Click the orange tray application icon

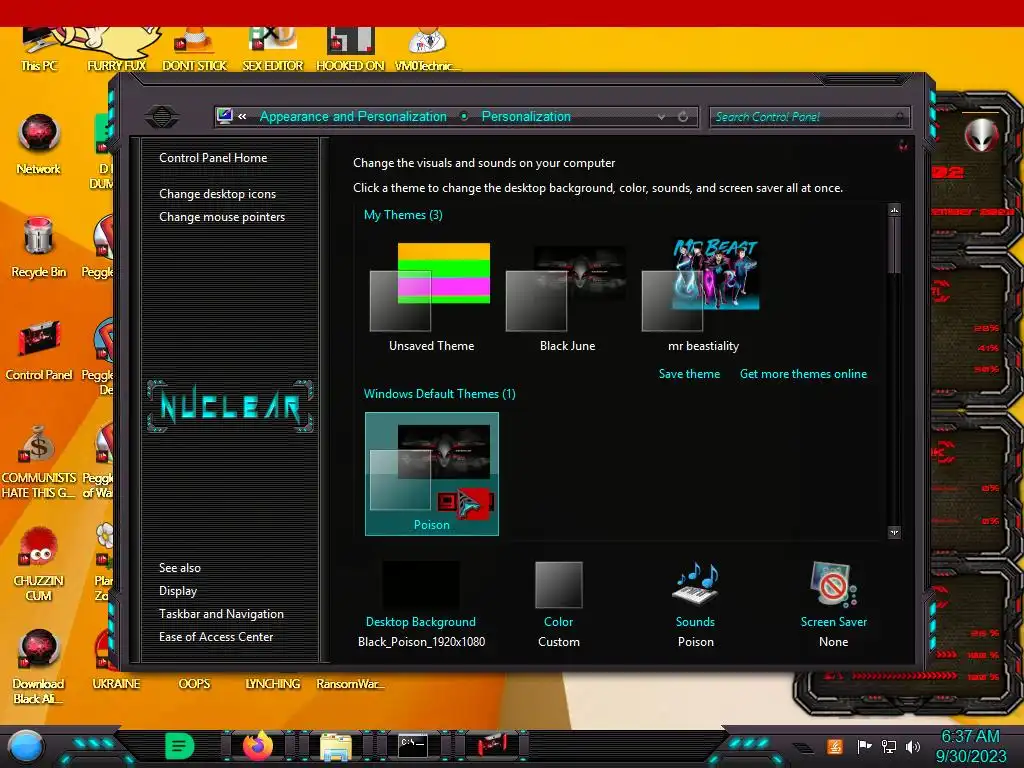[835, 746]
